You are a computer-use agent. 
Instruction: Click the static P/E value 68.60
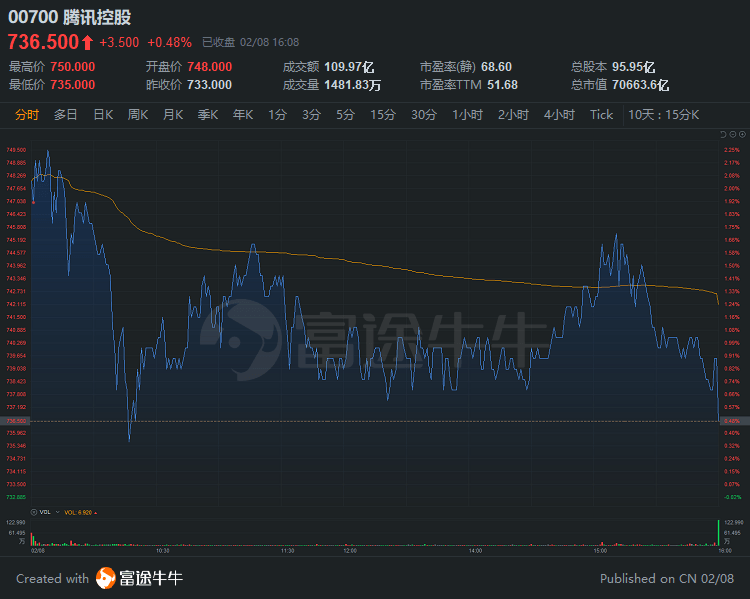click(496, 67)
